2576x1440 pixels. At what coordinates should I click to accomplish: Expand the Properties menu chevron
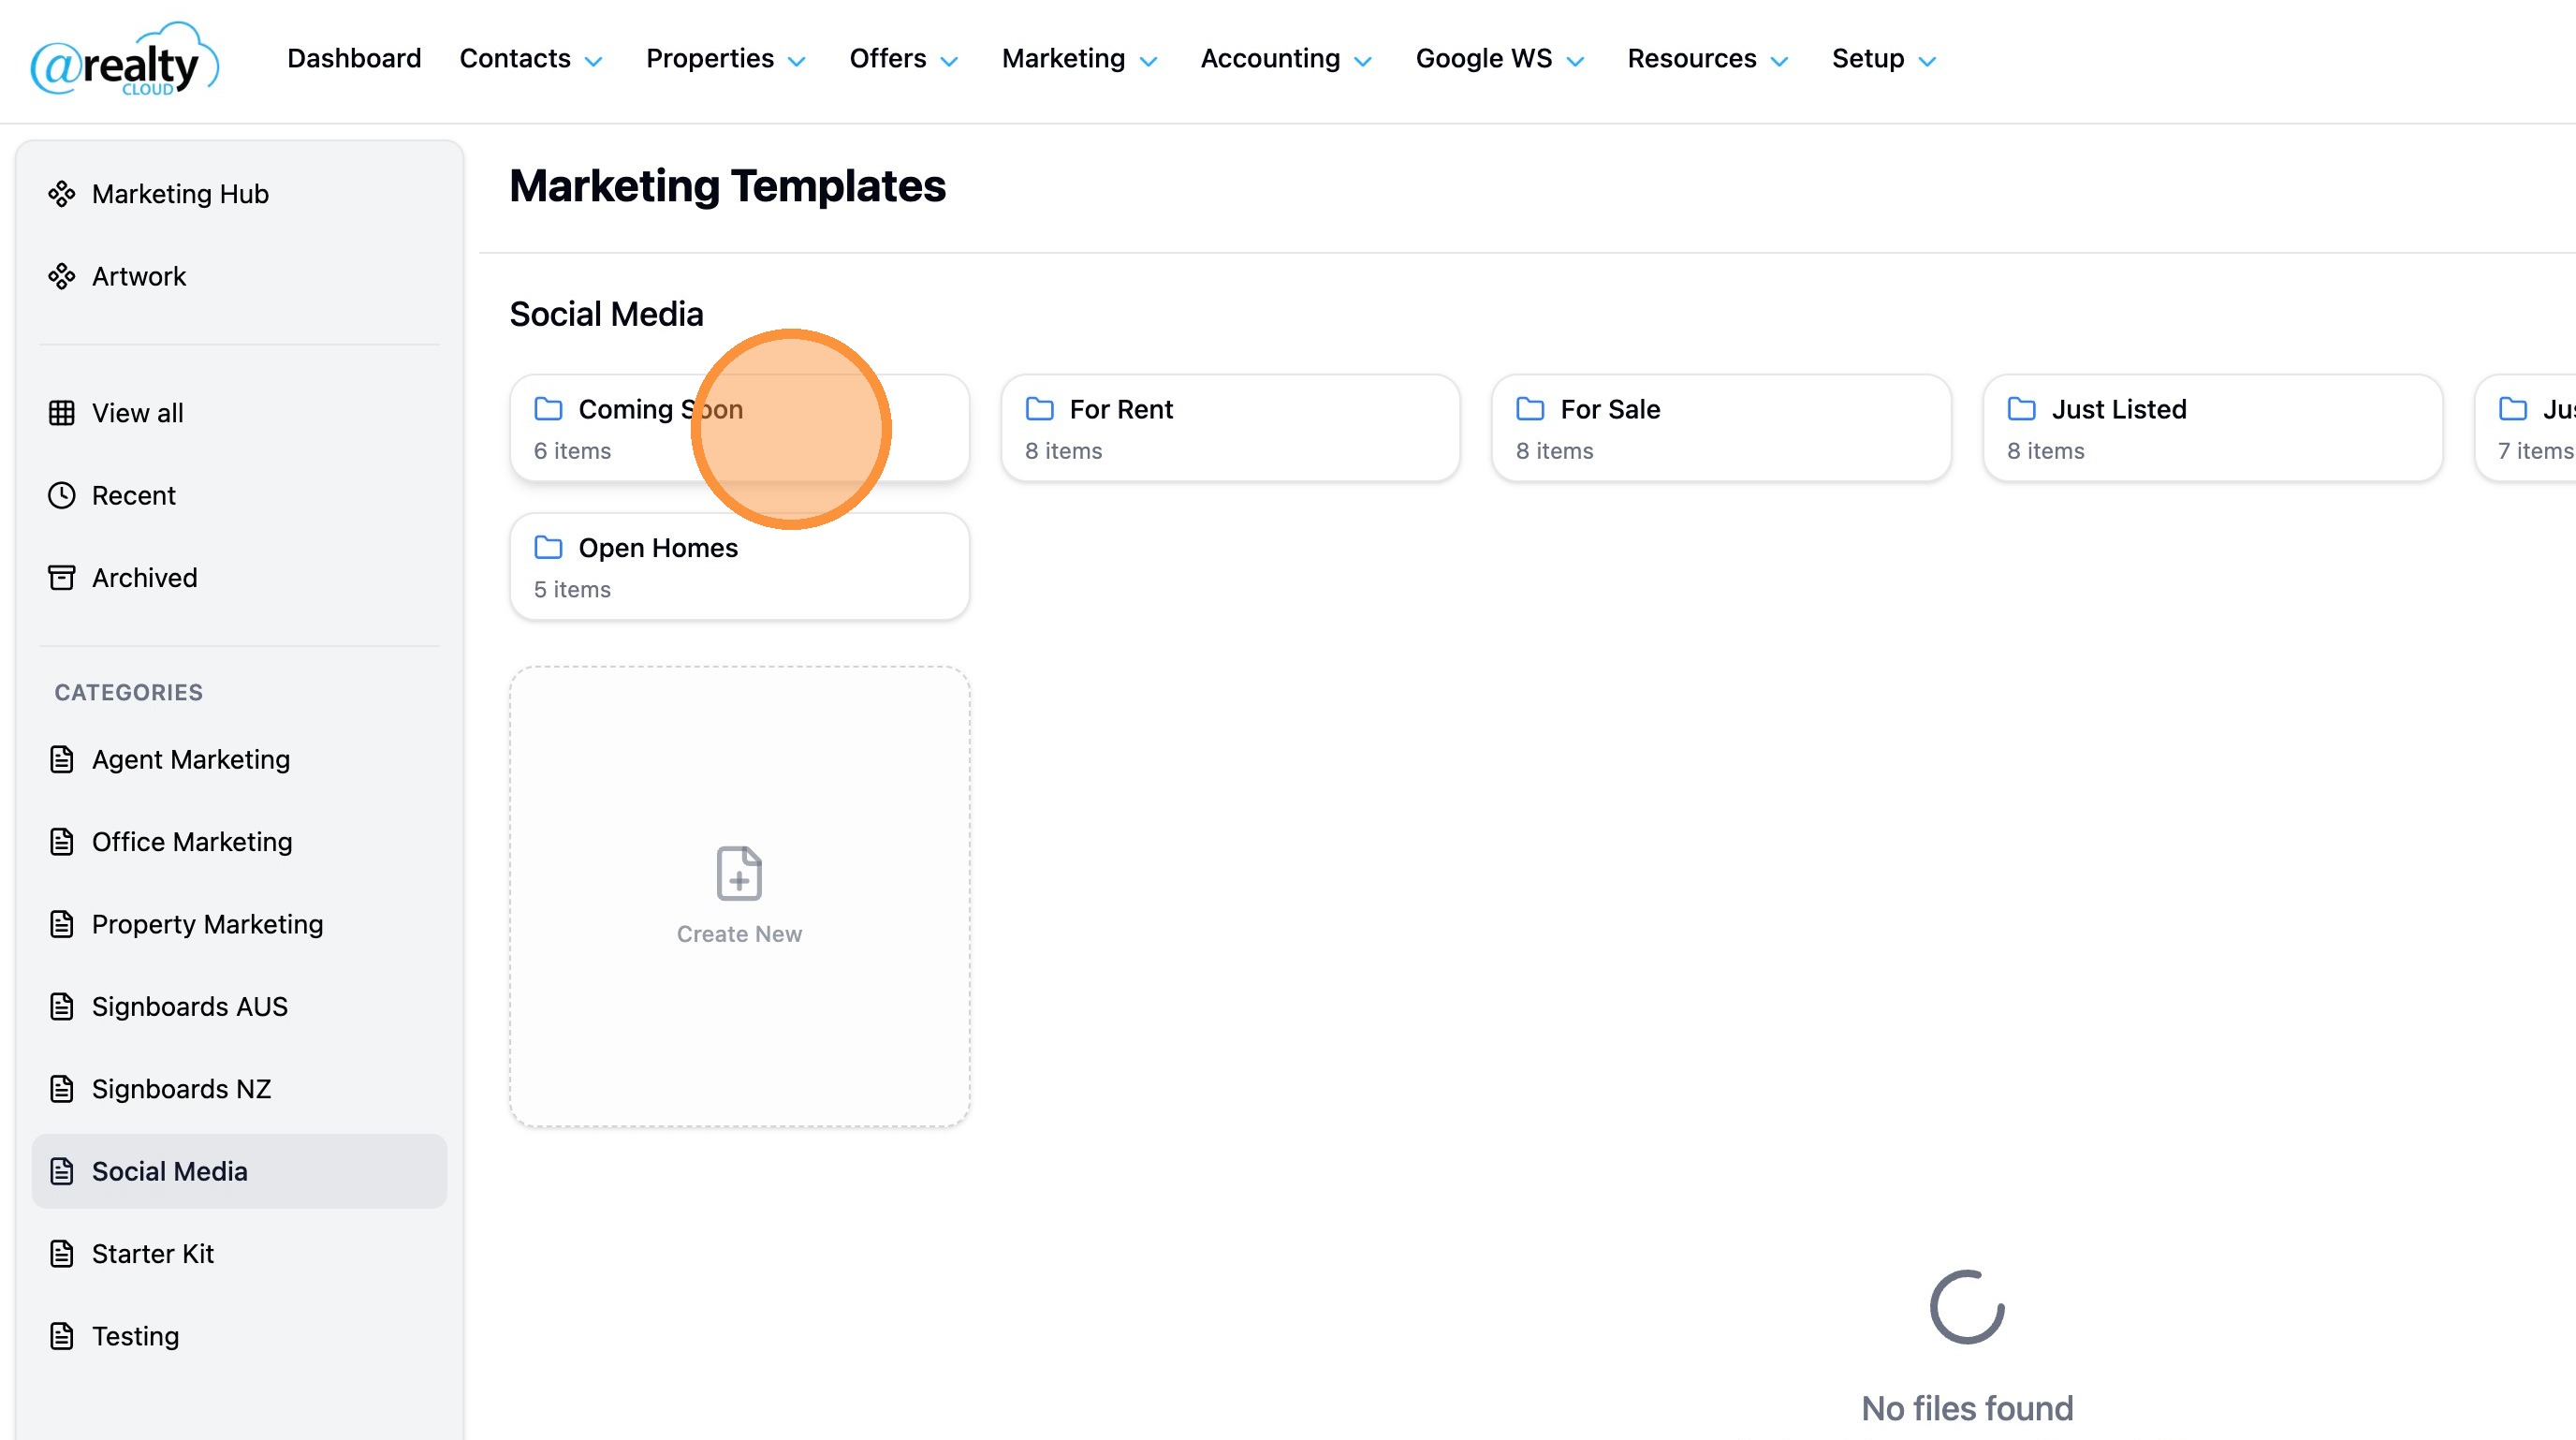coord(797,62)
